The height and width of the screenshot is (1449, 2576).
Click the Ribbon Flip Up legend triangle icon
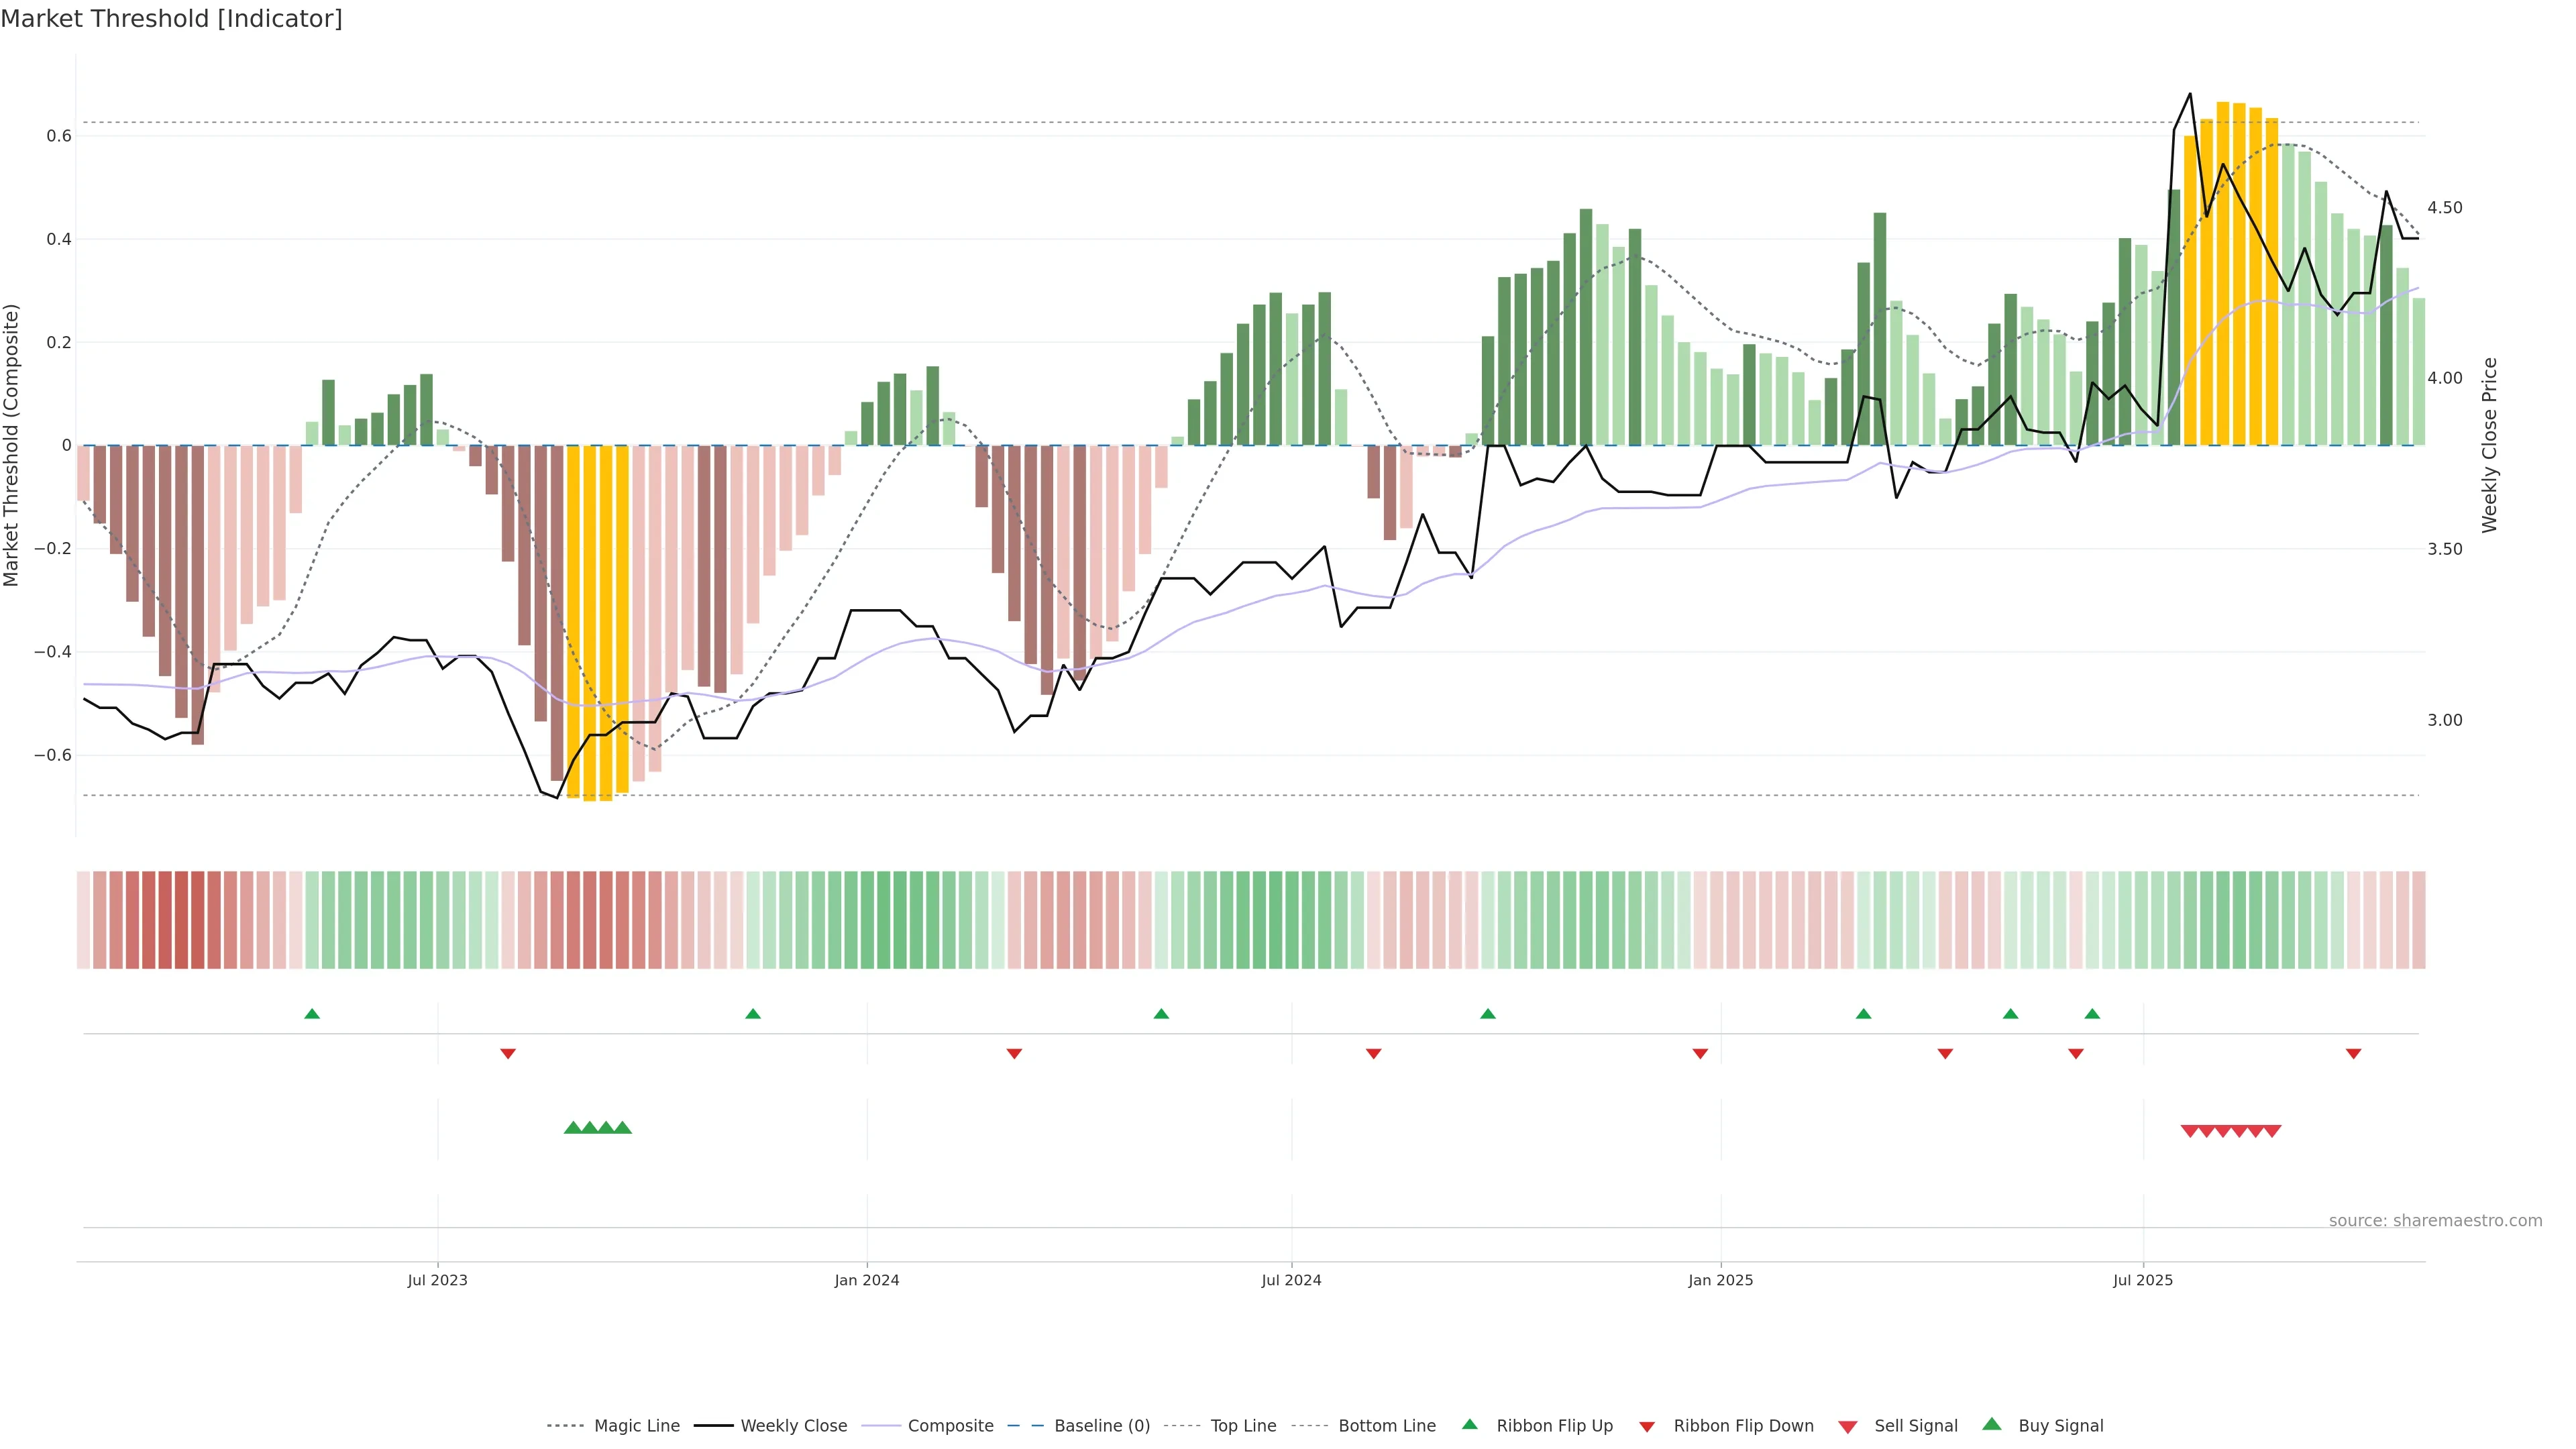pyautogui.click(x=1469, y=1424)
